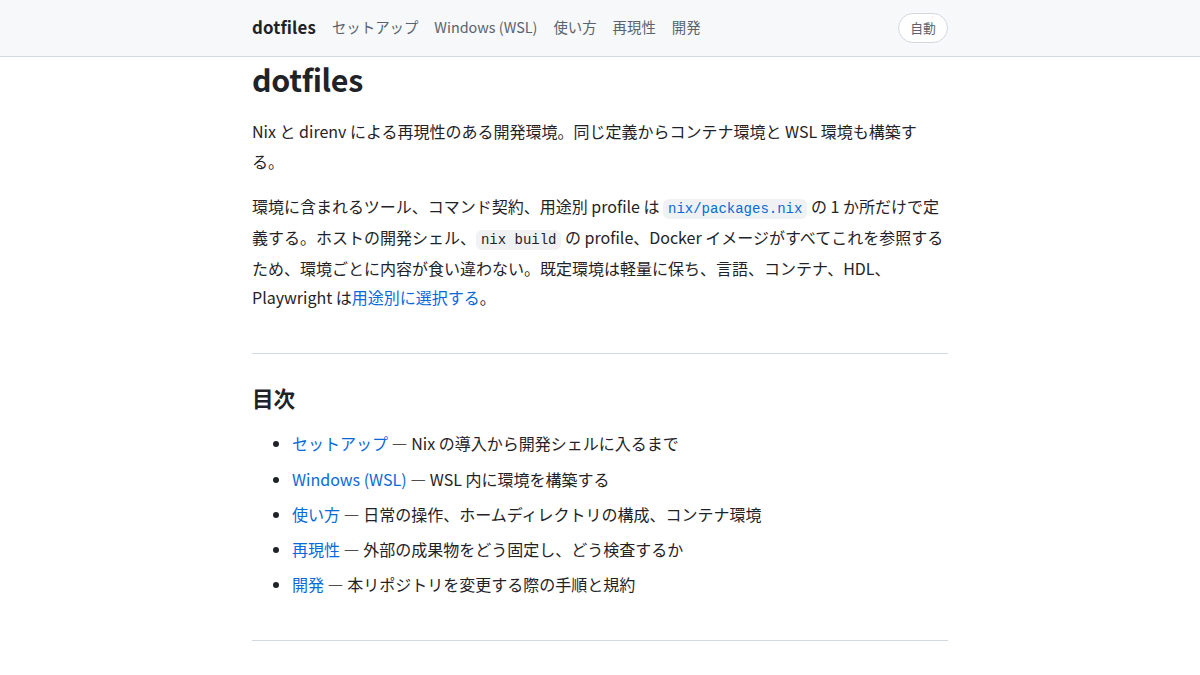Click the nix build inline code

(519, 239)
